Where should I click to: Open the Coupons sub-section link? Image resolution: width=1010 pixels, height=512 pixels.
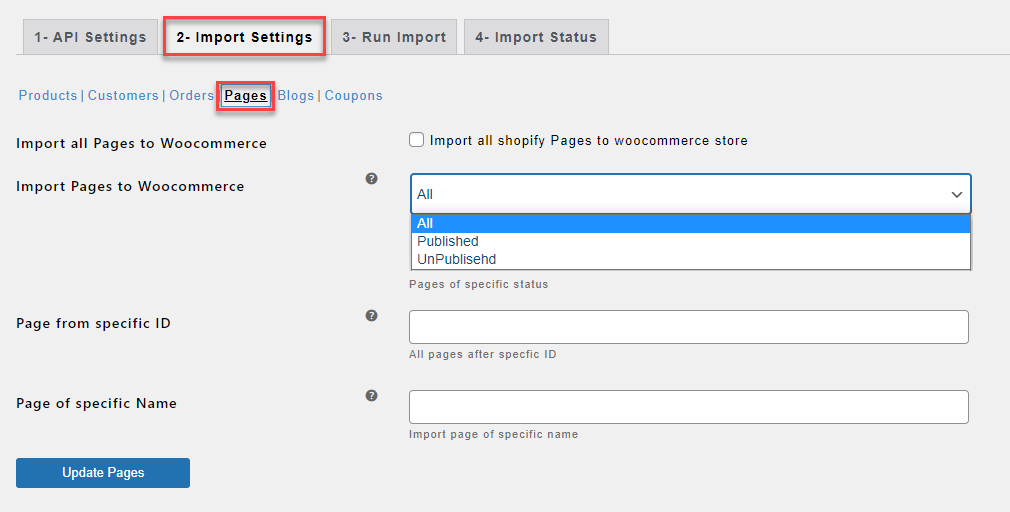pyautogui.click(x=354, y=95)
